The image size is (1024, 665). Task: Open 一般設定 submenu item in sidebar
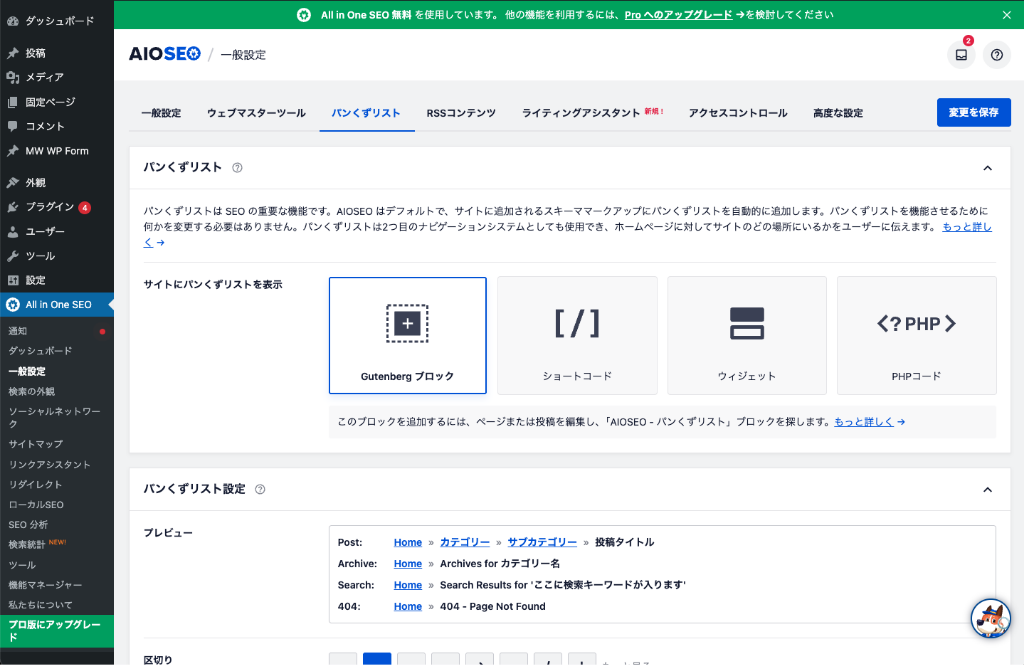57,371
